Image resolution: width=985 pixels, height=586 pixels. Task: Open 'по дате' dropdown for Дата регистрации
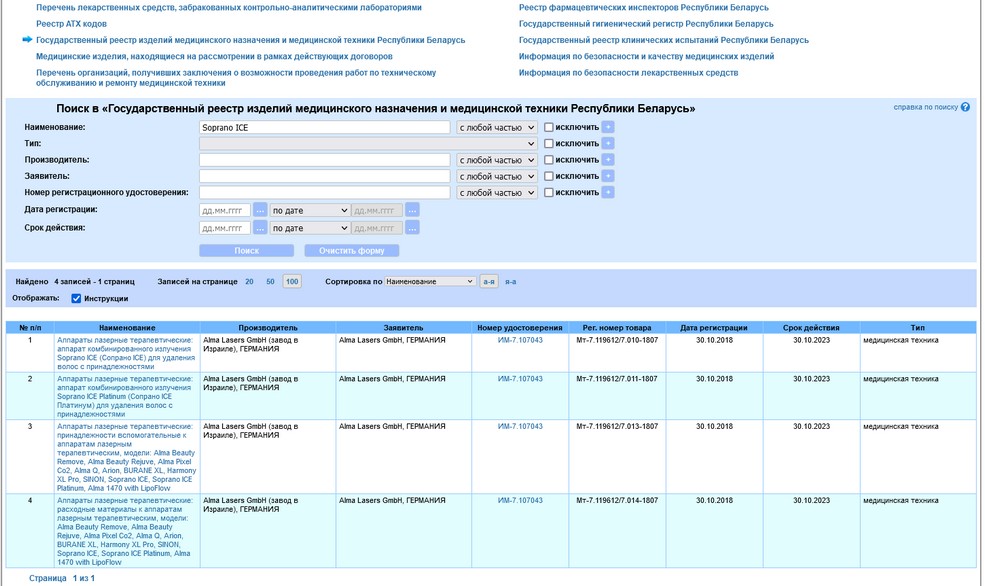click(310, 210)
